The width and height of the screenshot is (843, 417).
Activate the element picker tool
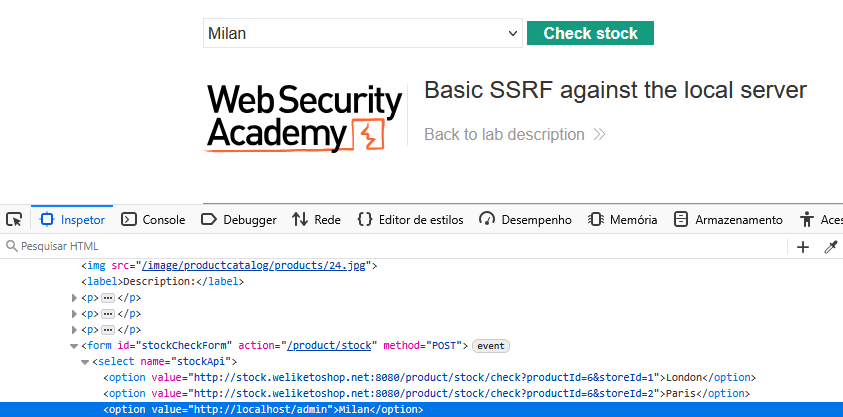point(14,220)
